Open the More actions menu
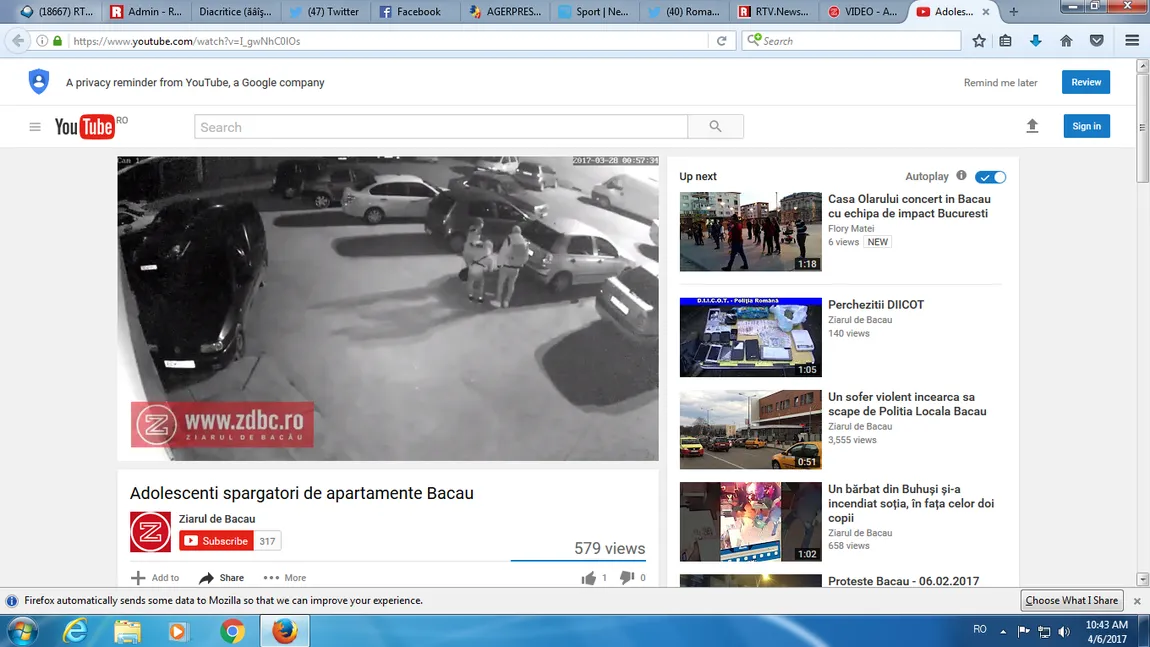This screenshot has width=1150, height=647. (x=285, y=578)
